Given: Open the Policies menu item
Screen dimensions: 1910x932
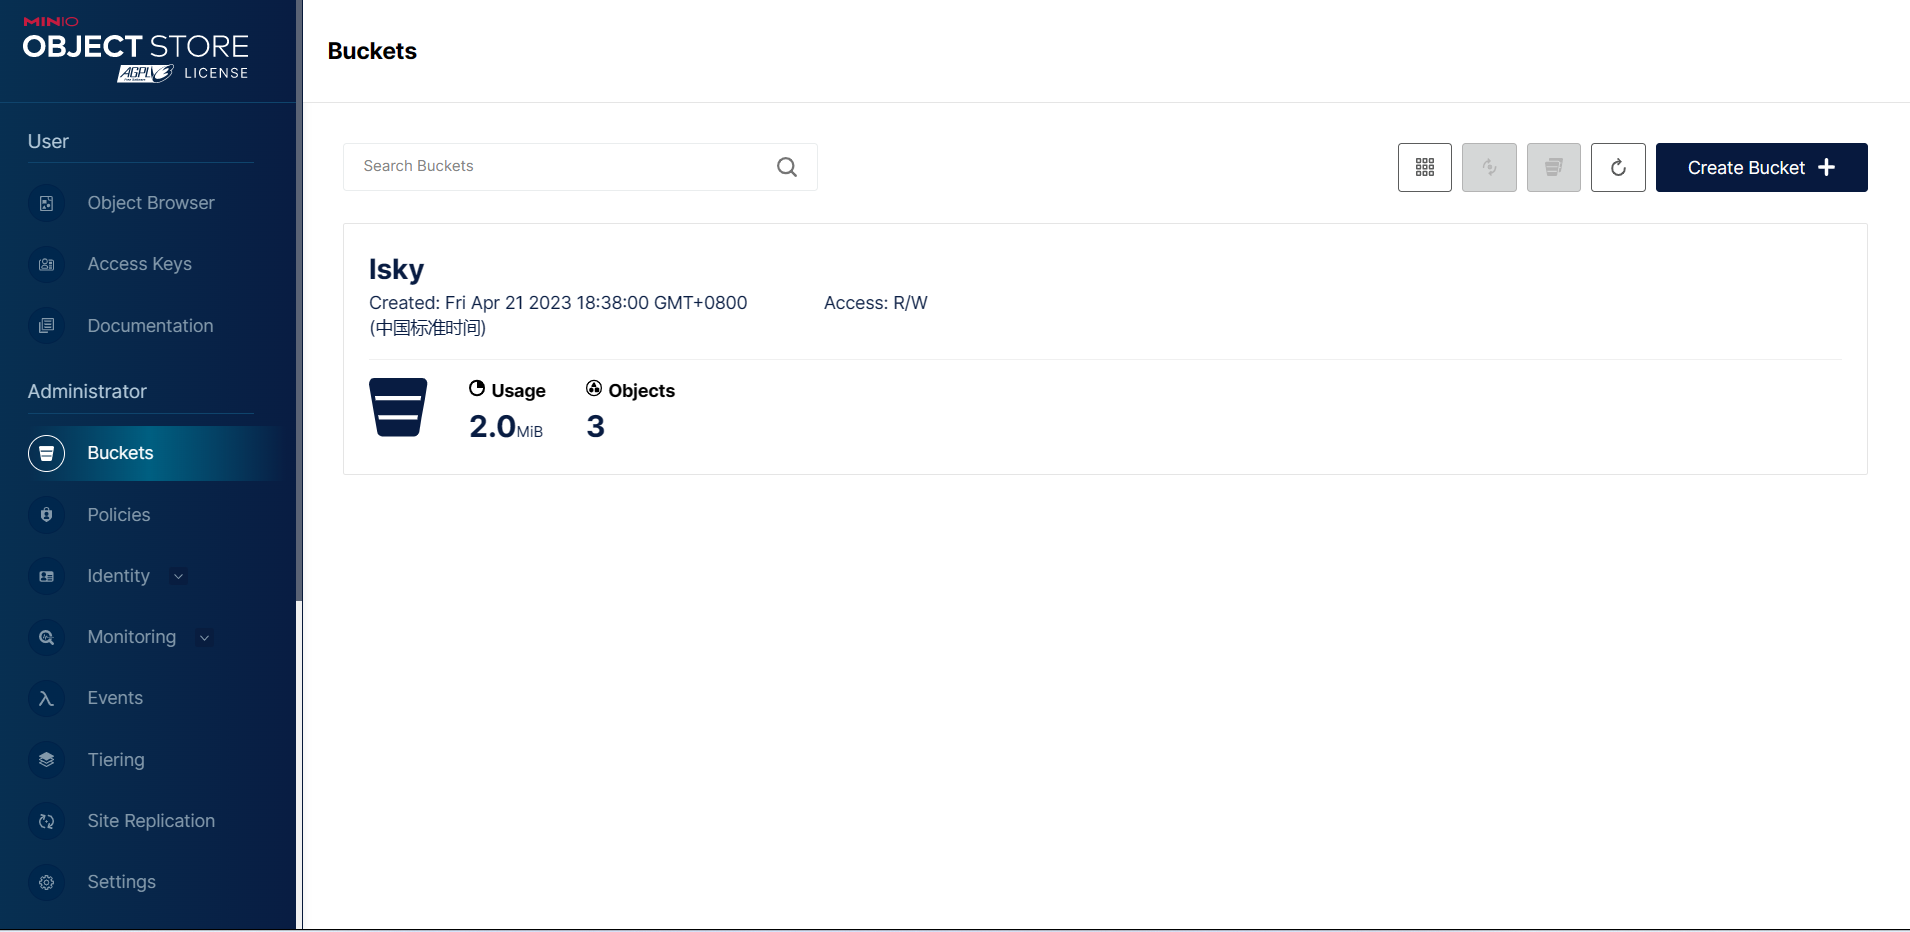Looking at the screenshot, I should [119, 515].
